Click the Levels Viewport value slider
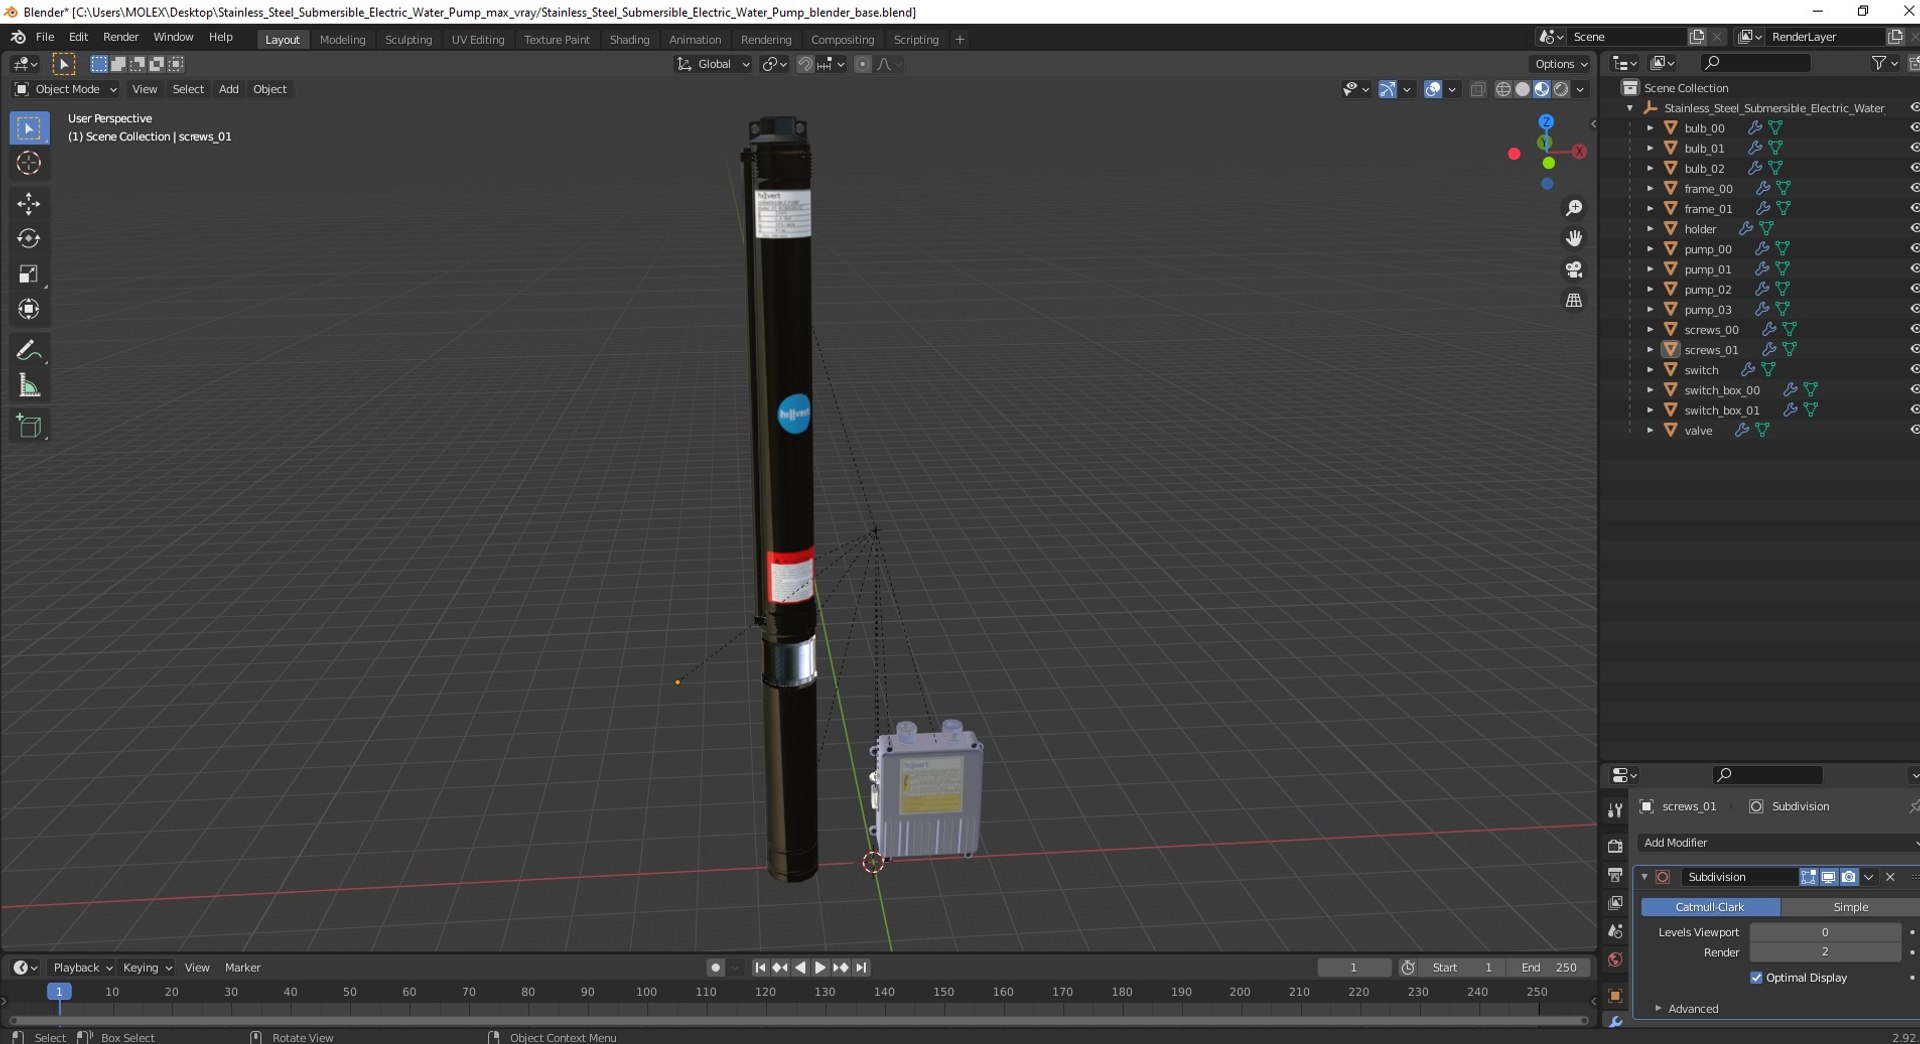This screenshot has height=1044, width=1920. [x=1825, y=932]
